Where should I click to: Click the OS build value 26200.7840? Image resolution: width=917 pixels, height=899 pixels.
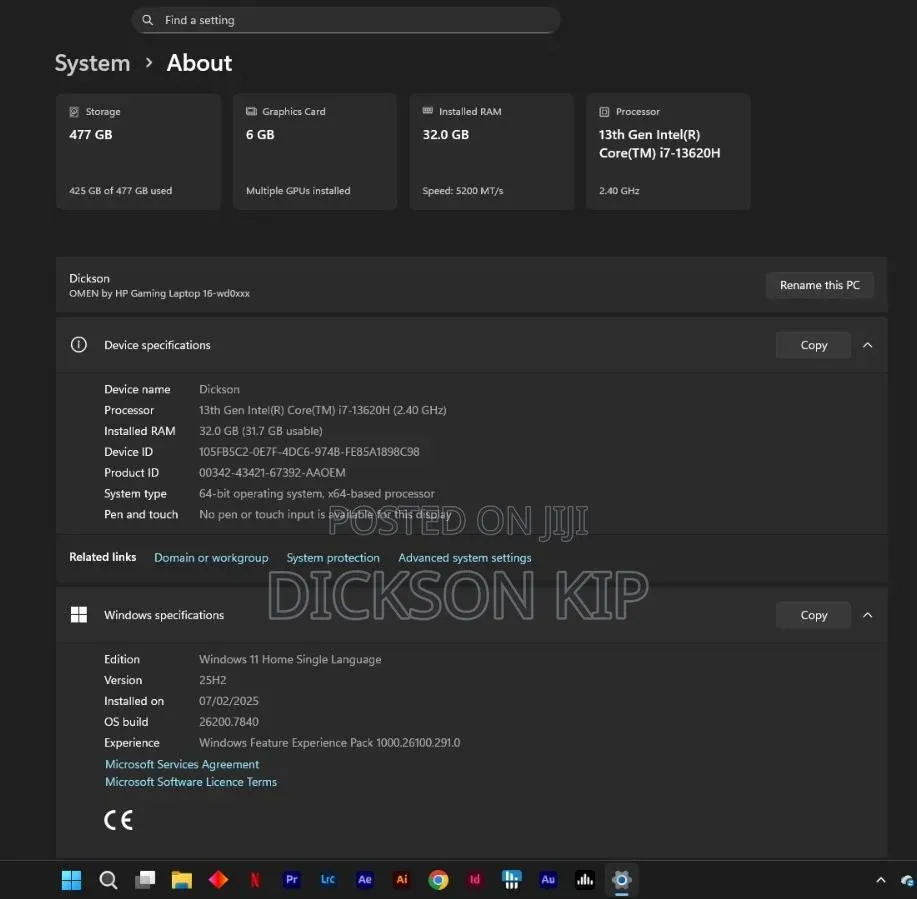tap(229, 722)
